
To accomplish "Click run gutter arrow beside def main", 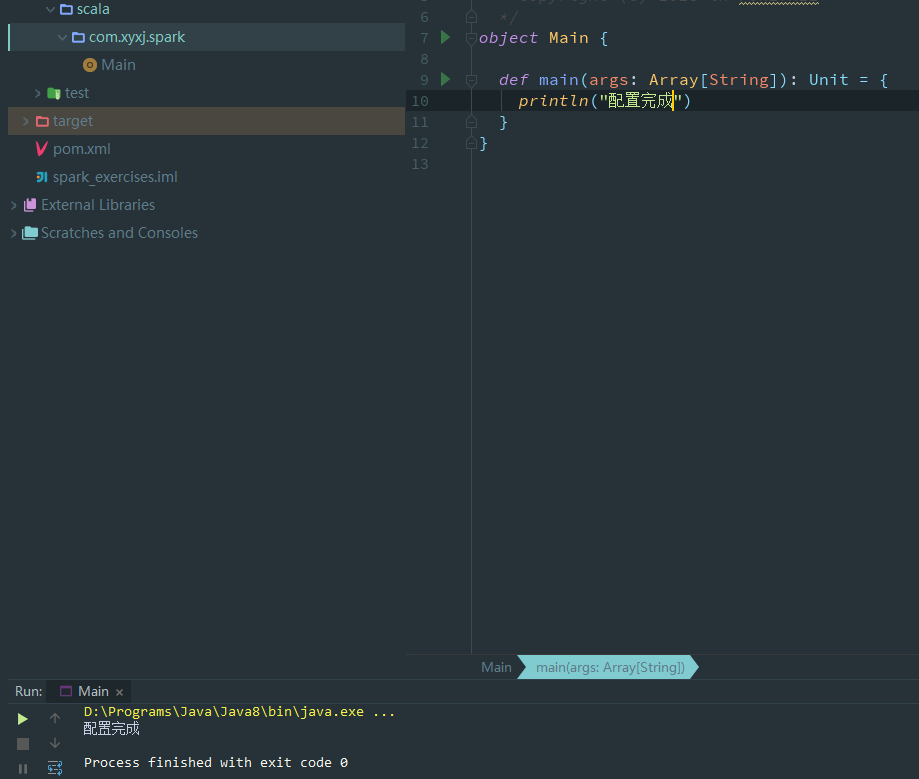I will pos(446,79).
